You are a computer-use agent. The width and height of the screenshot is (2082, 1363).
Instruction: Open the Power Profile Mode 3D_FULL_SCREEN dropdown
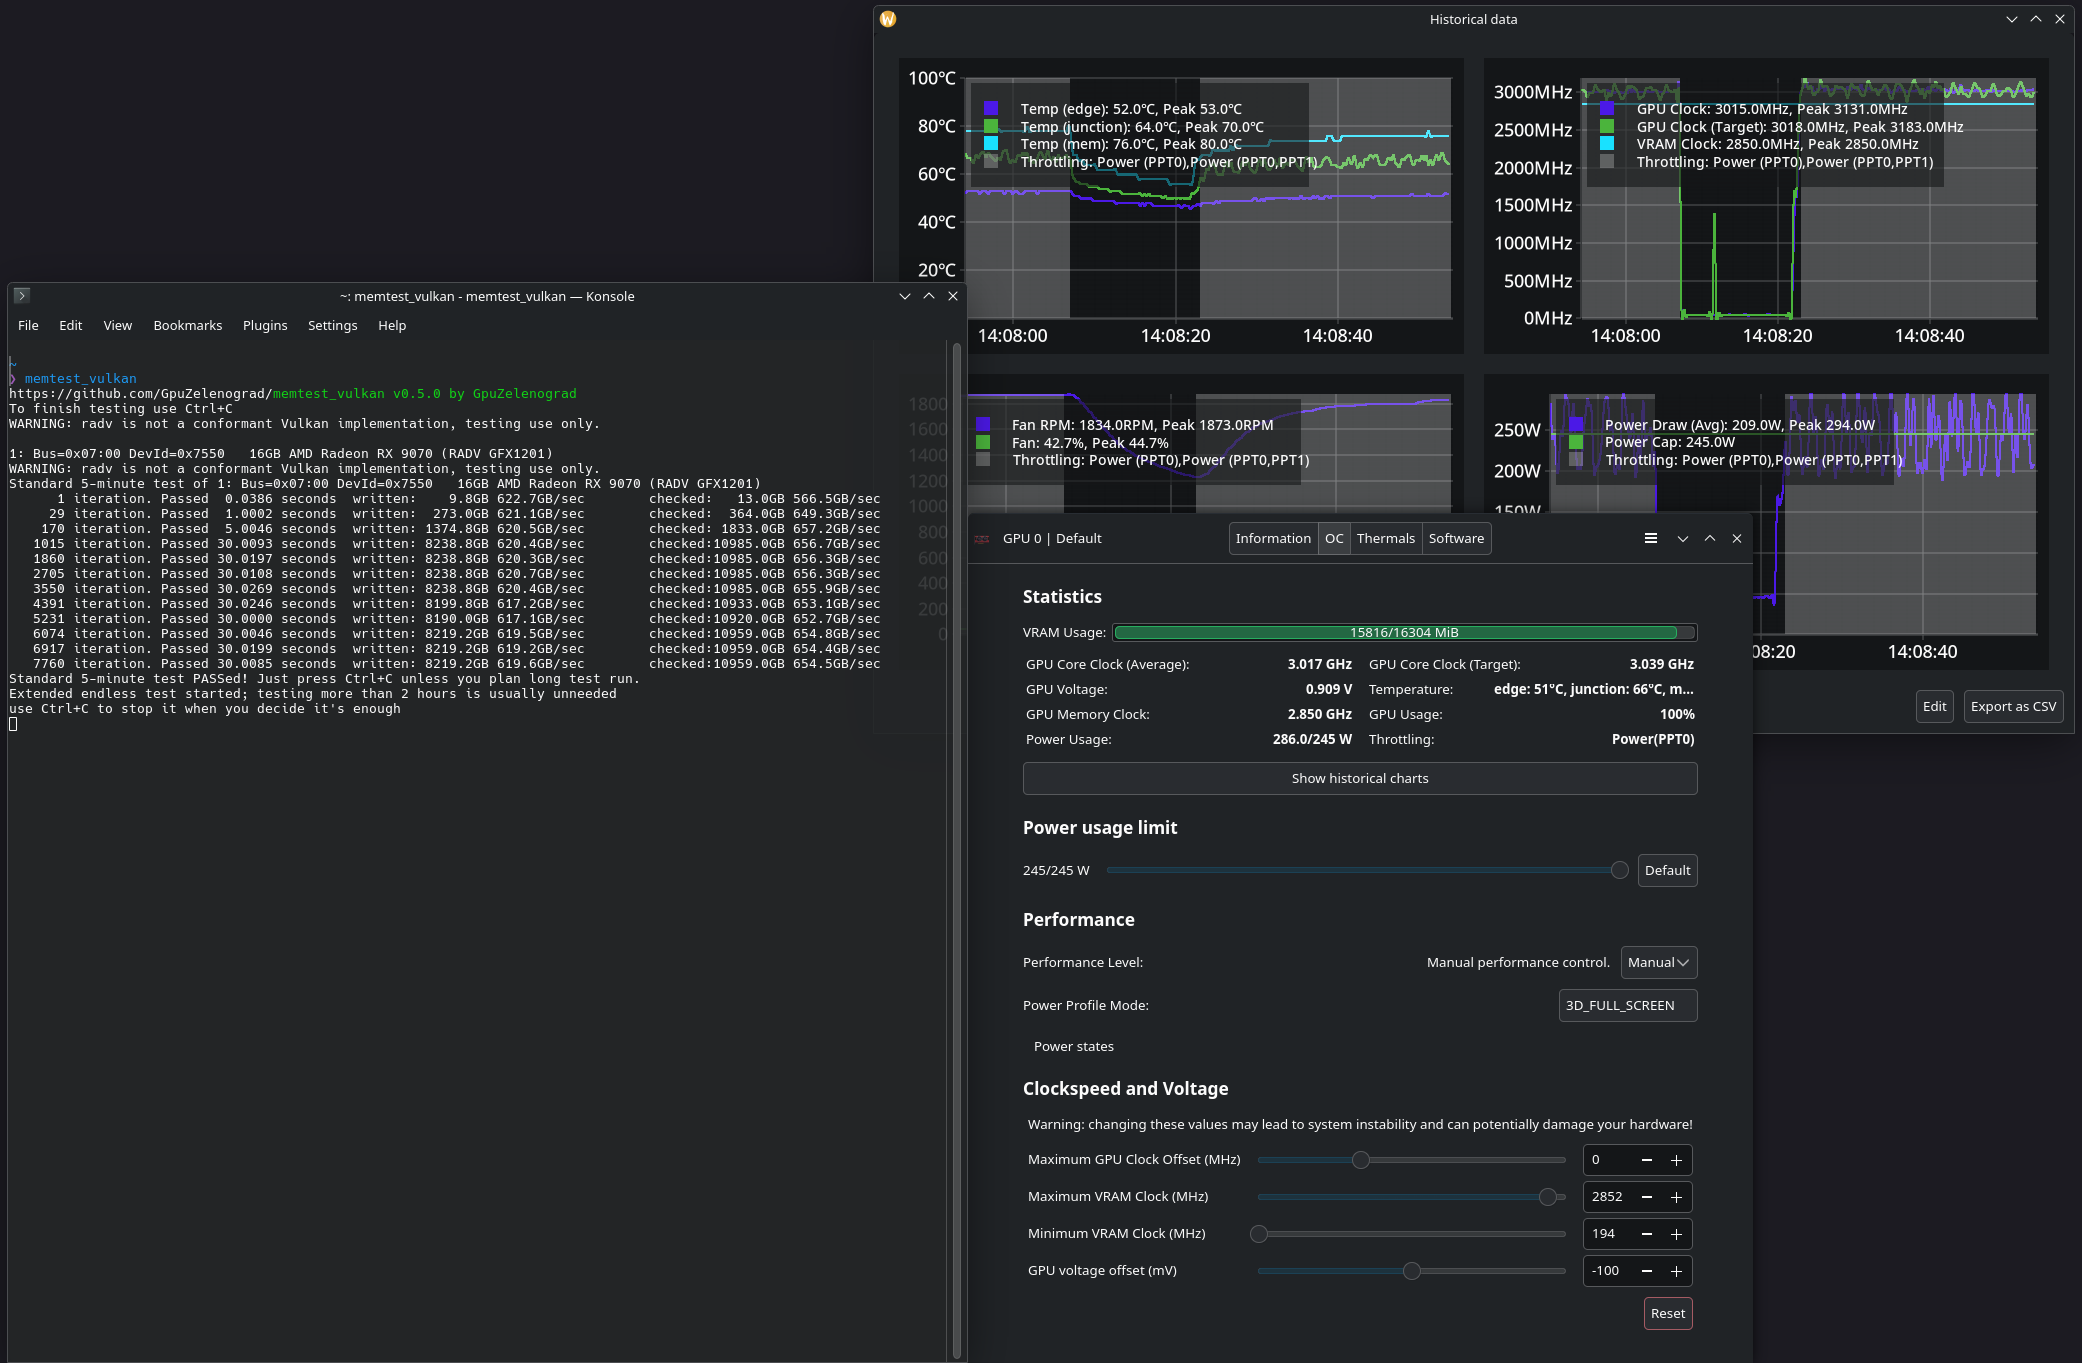(x=1628, y=1006)
